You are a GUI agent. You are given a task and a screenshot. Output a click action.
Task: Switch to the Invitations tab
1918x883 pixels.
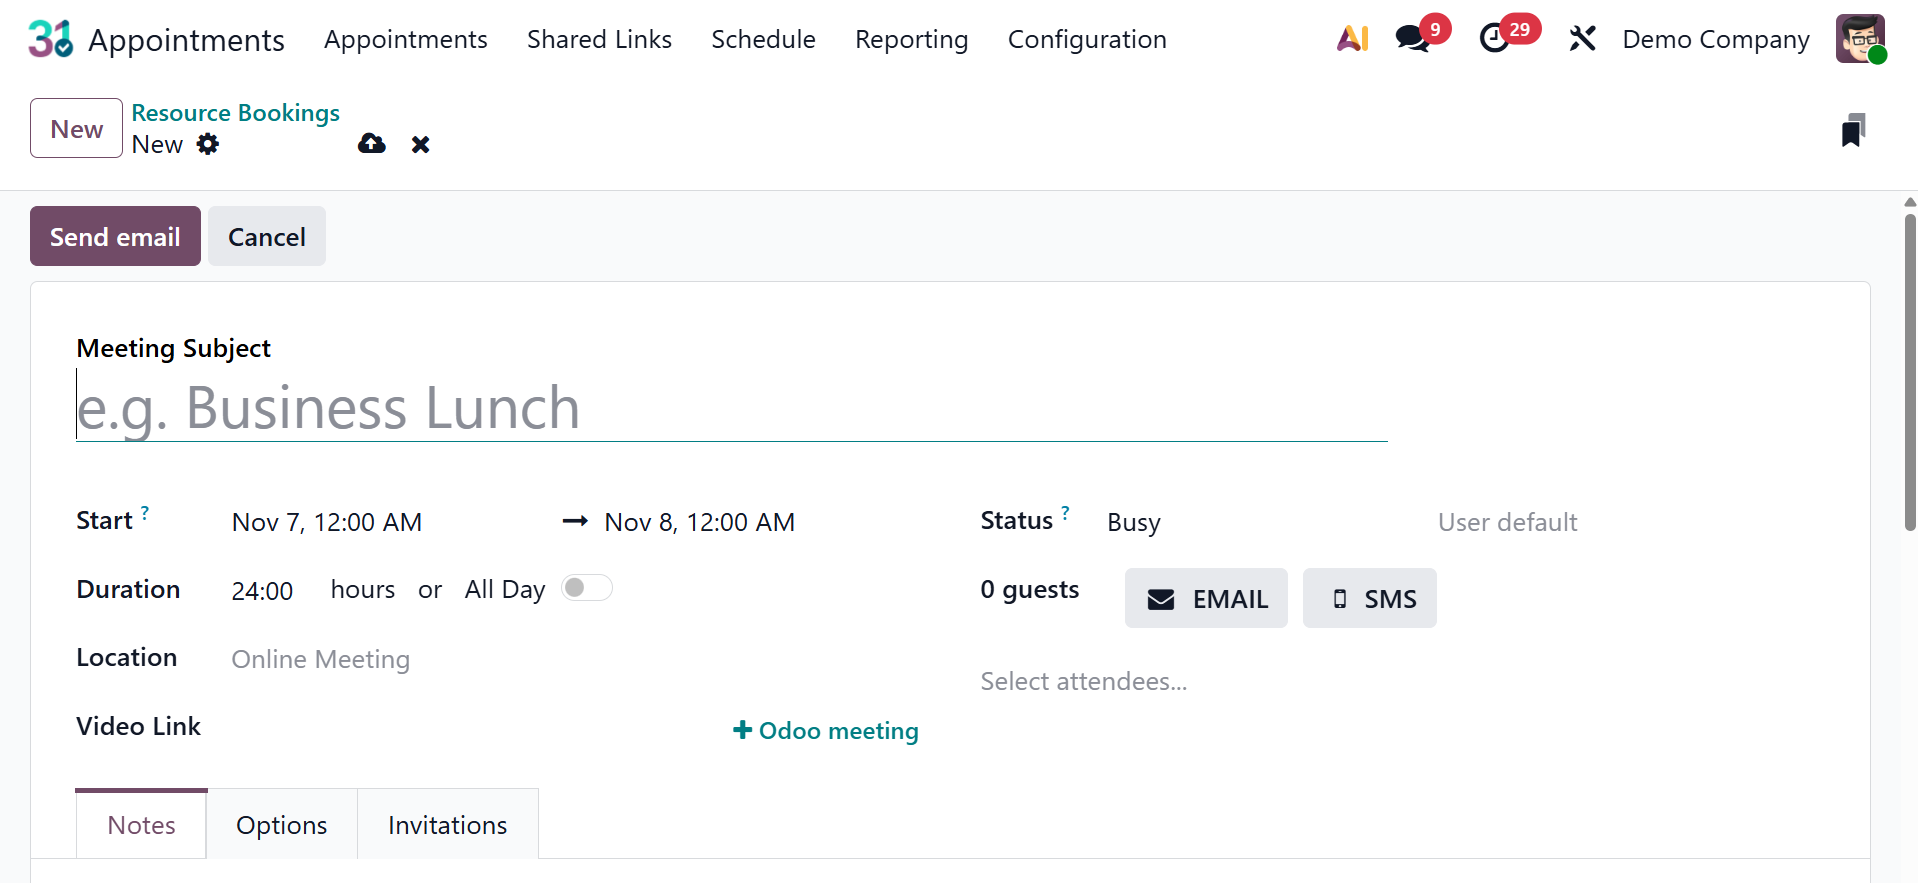pyautogui.click(x=447, y=825)
